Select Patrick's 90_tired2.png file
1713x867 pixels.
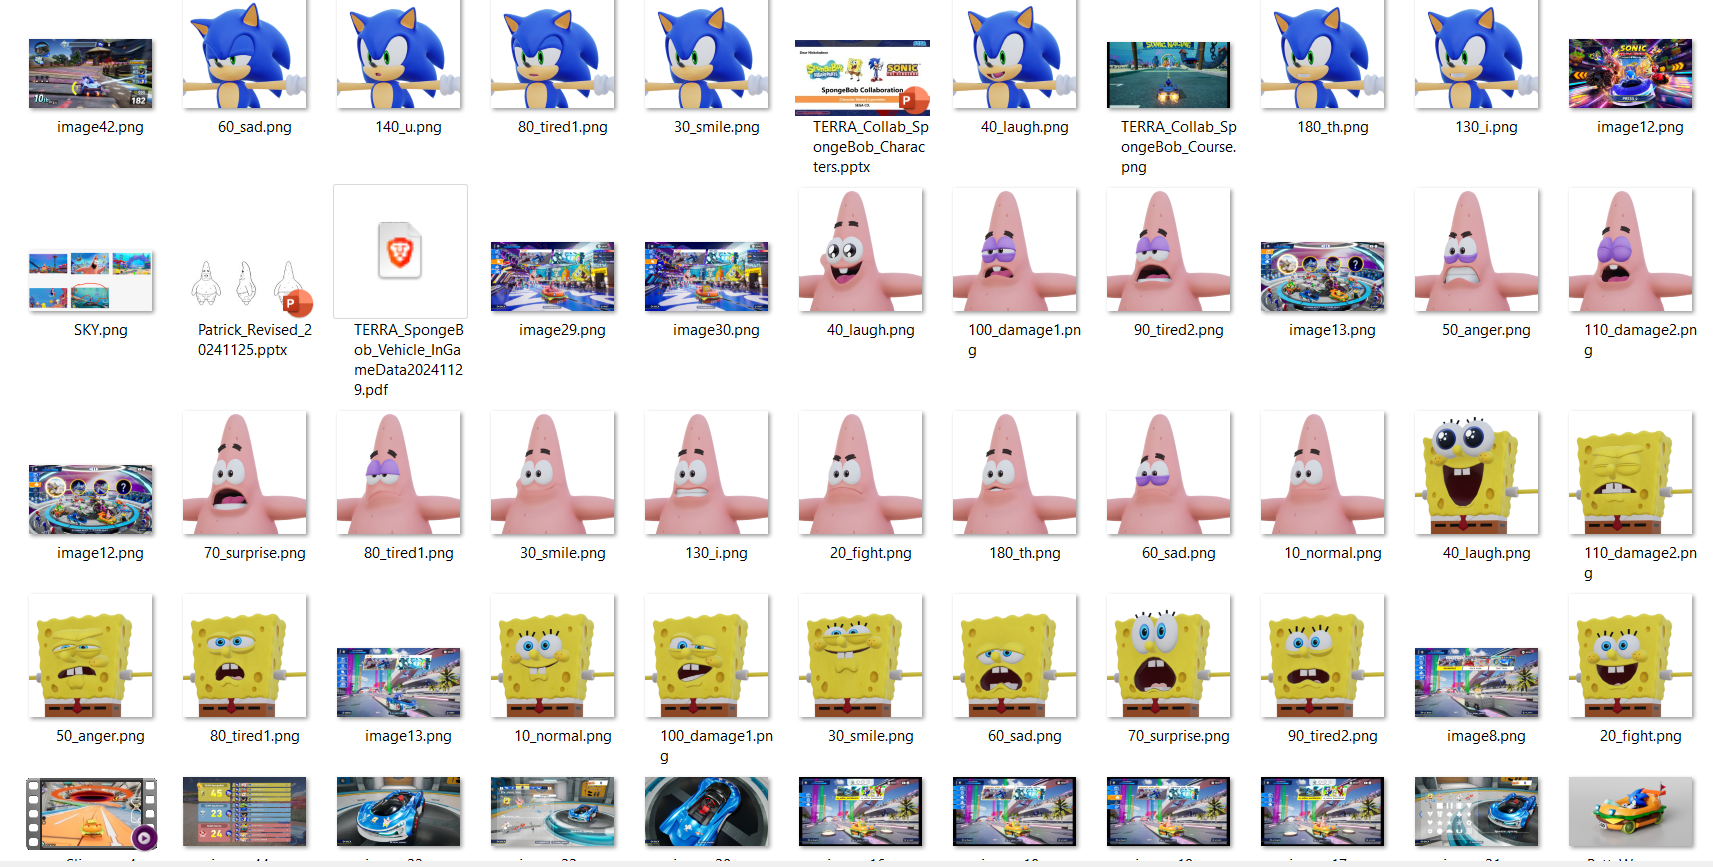point(1169,250)
